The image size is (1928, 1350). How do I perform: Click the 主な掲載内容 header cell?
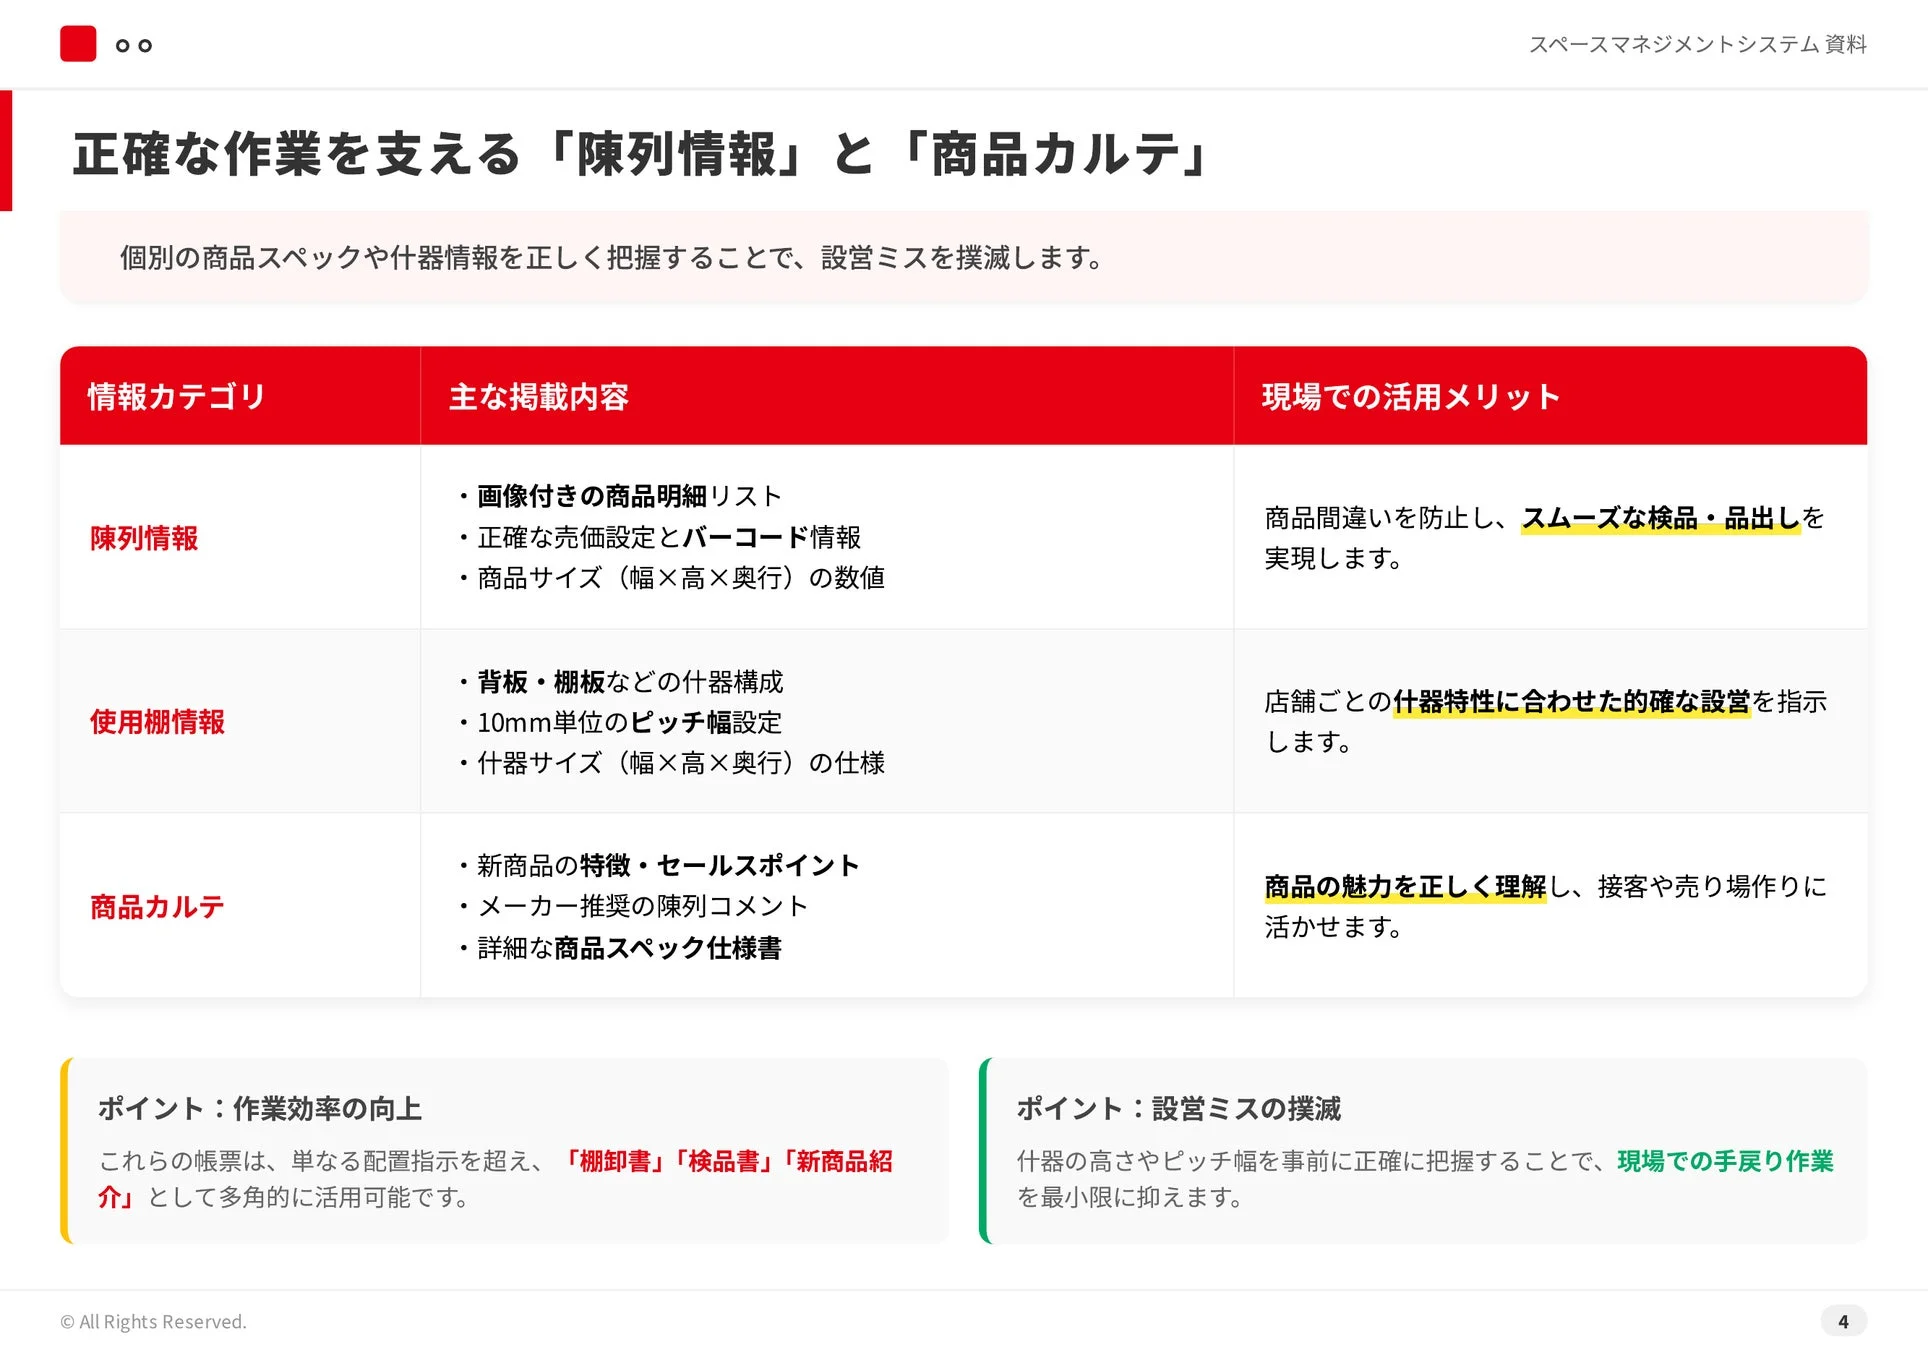541,396
